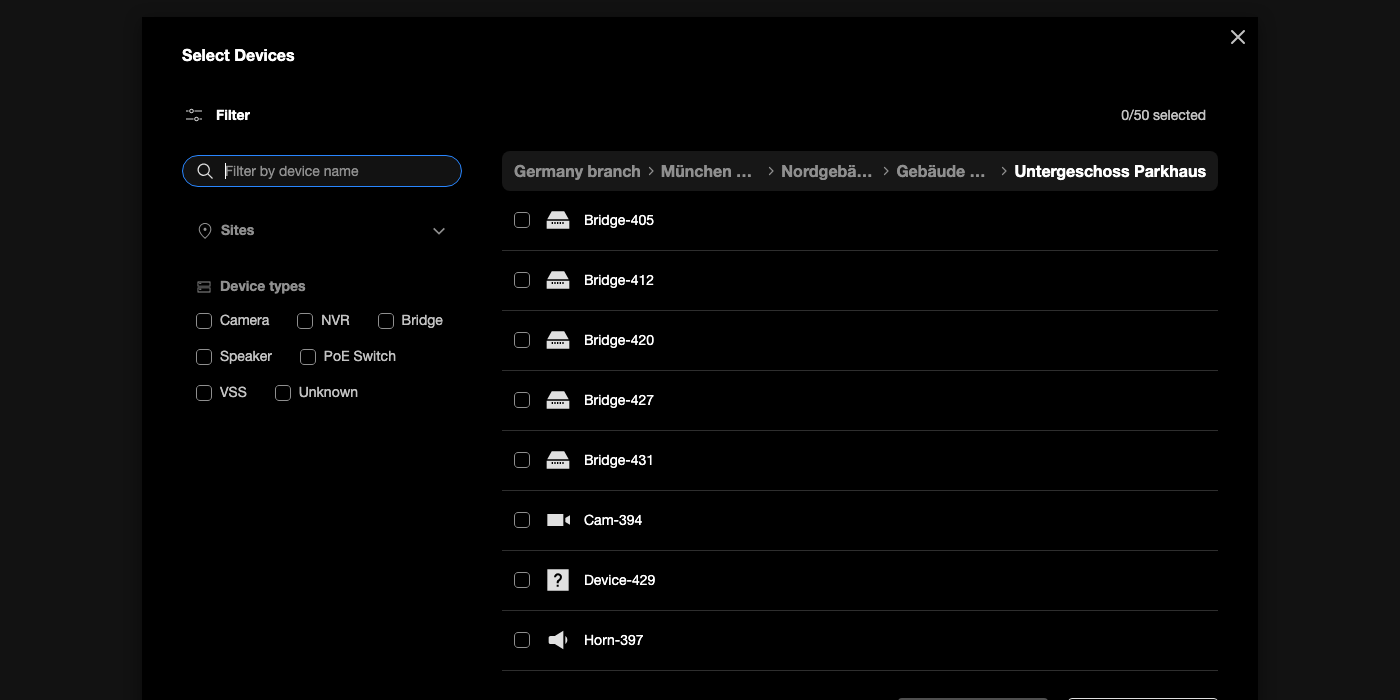Click the Horn-397 speaker icon

(558, 640)
